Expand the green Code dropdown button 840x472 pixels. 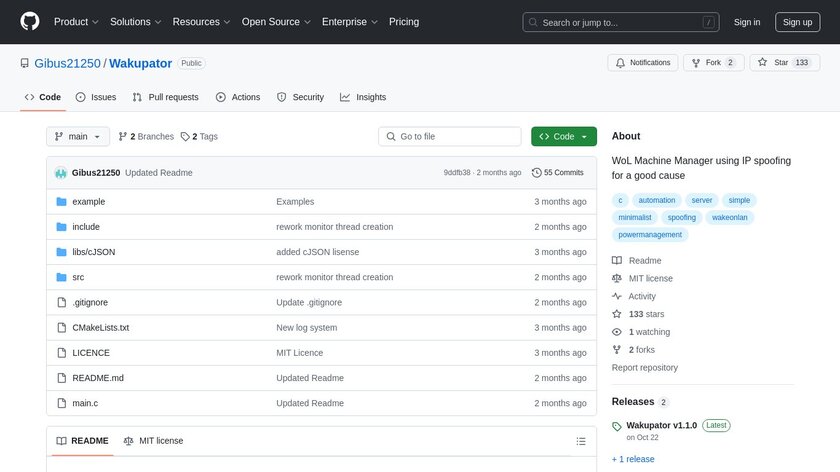[x=563, y=137]
